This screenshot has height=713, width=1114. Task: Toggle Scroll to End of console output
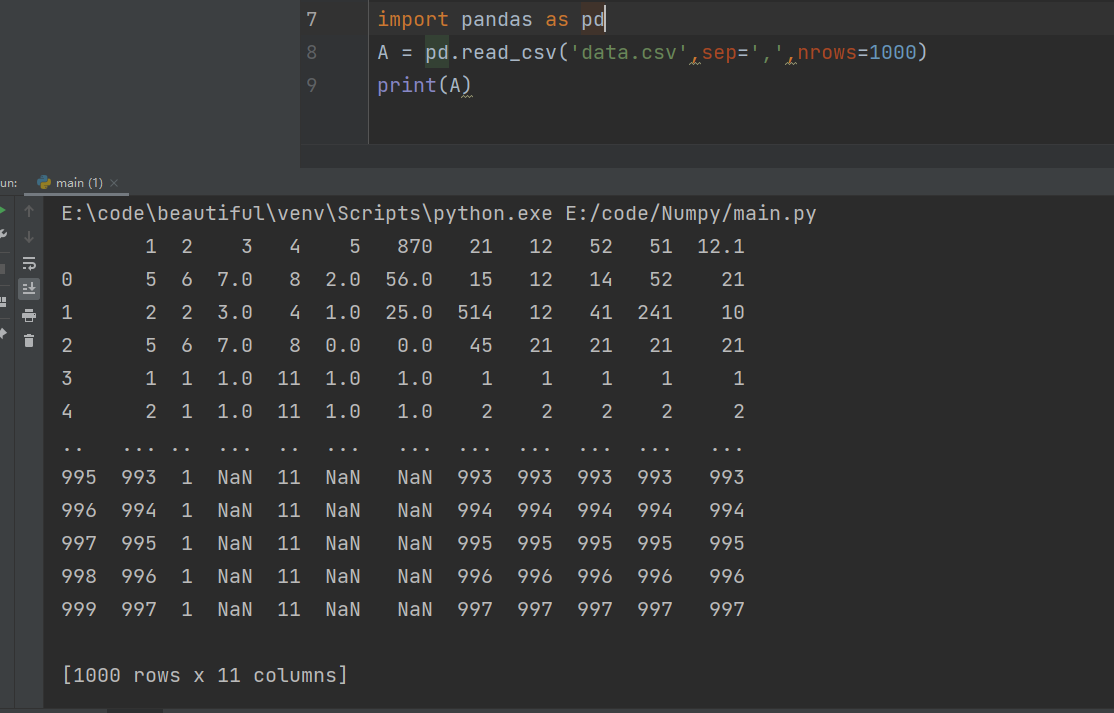(x=29, y=288)
